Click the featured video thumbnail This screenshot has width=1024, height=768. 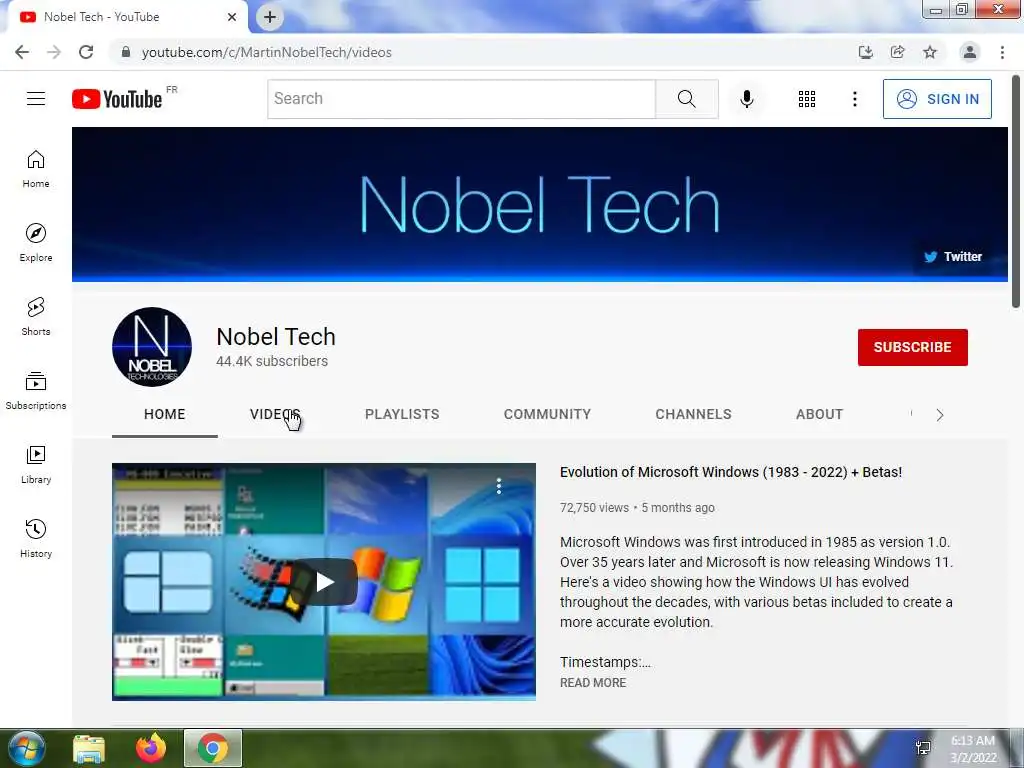324,581
